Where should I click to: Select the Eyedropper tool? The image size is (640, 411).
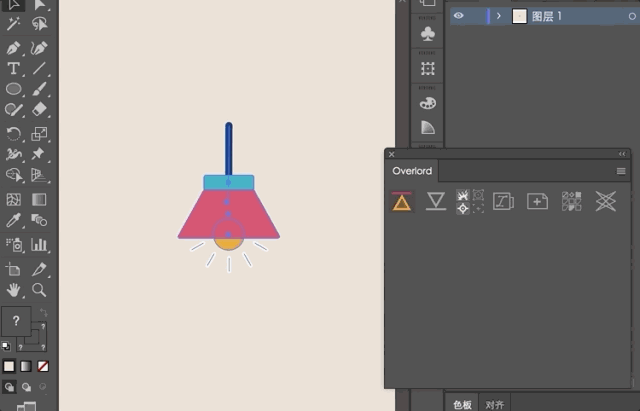pyautogui.click(x=13, y=220)
